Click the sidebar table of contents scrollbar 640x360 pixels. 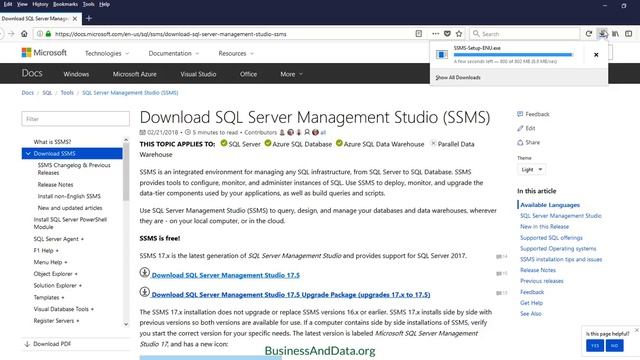tap(126, 171)
